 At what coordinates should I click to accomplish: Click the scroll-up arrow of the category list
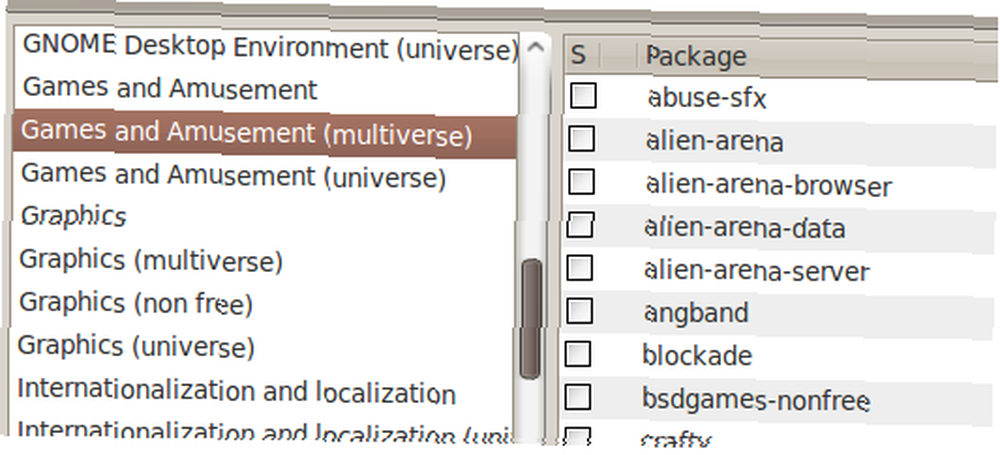536,48
